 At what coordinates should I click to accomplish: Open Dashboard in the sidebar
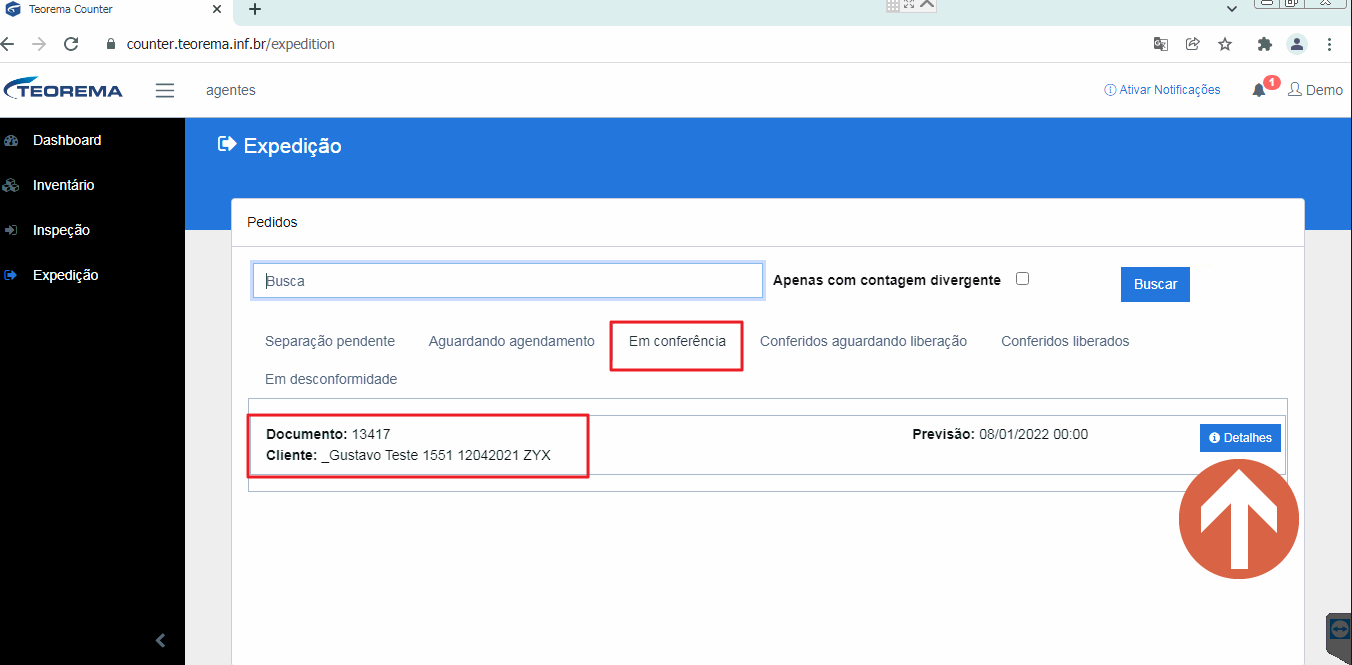[x=67, y=140]
